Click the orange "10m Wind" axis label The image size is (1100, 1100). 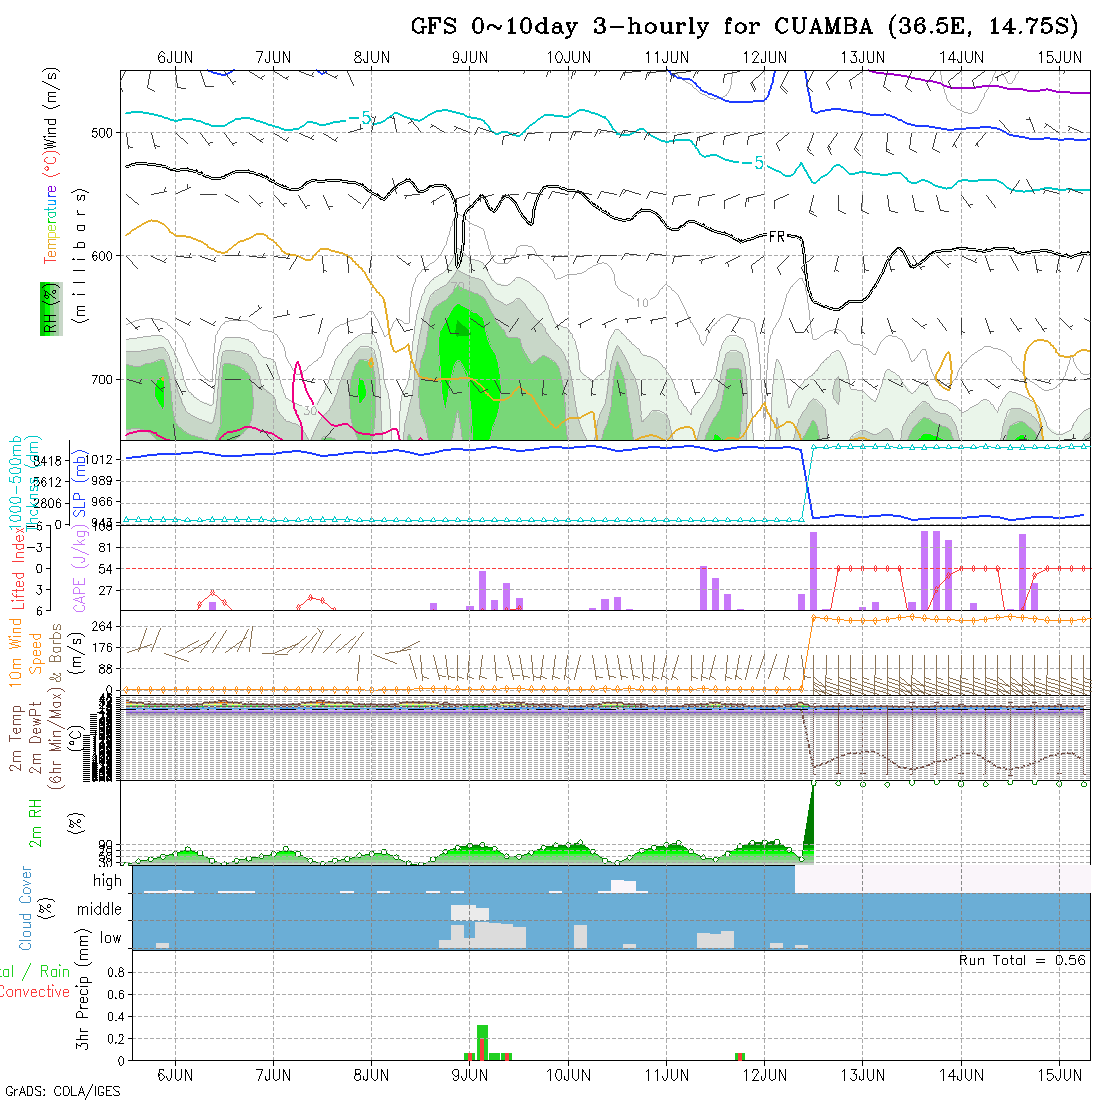tap(16, 650)
